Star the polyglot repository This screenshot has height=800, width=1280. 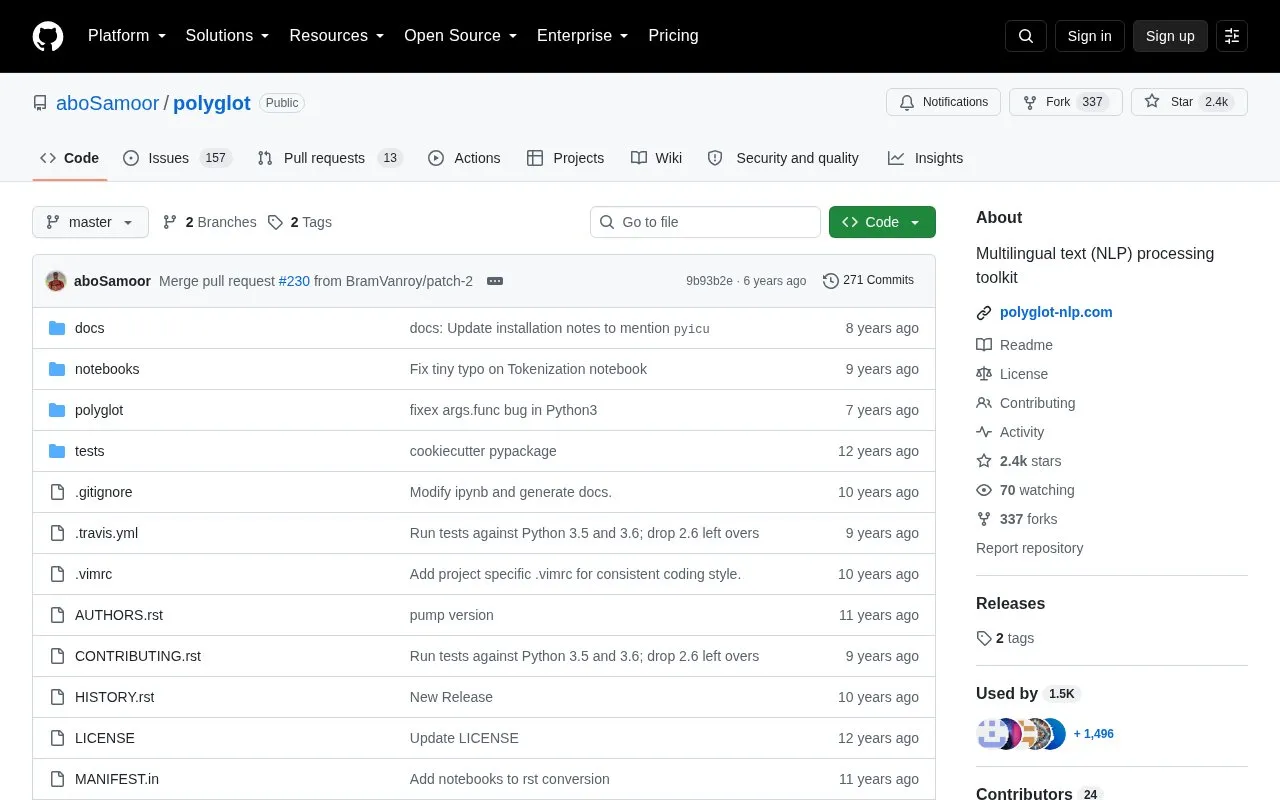pos(1189,102)
